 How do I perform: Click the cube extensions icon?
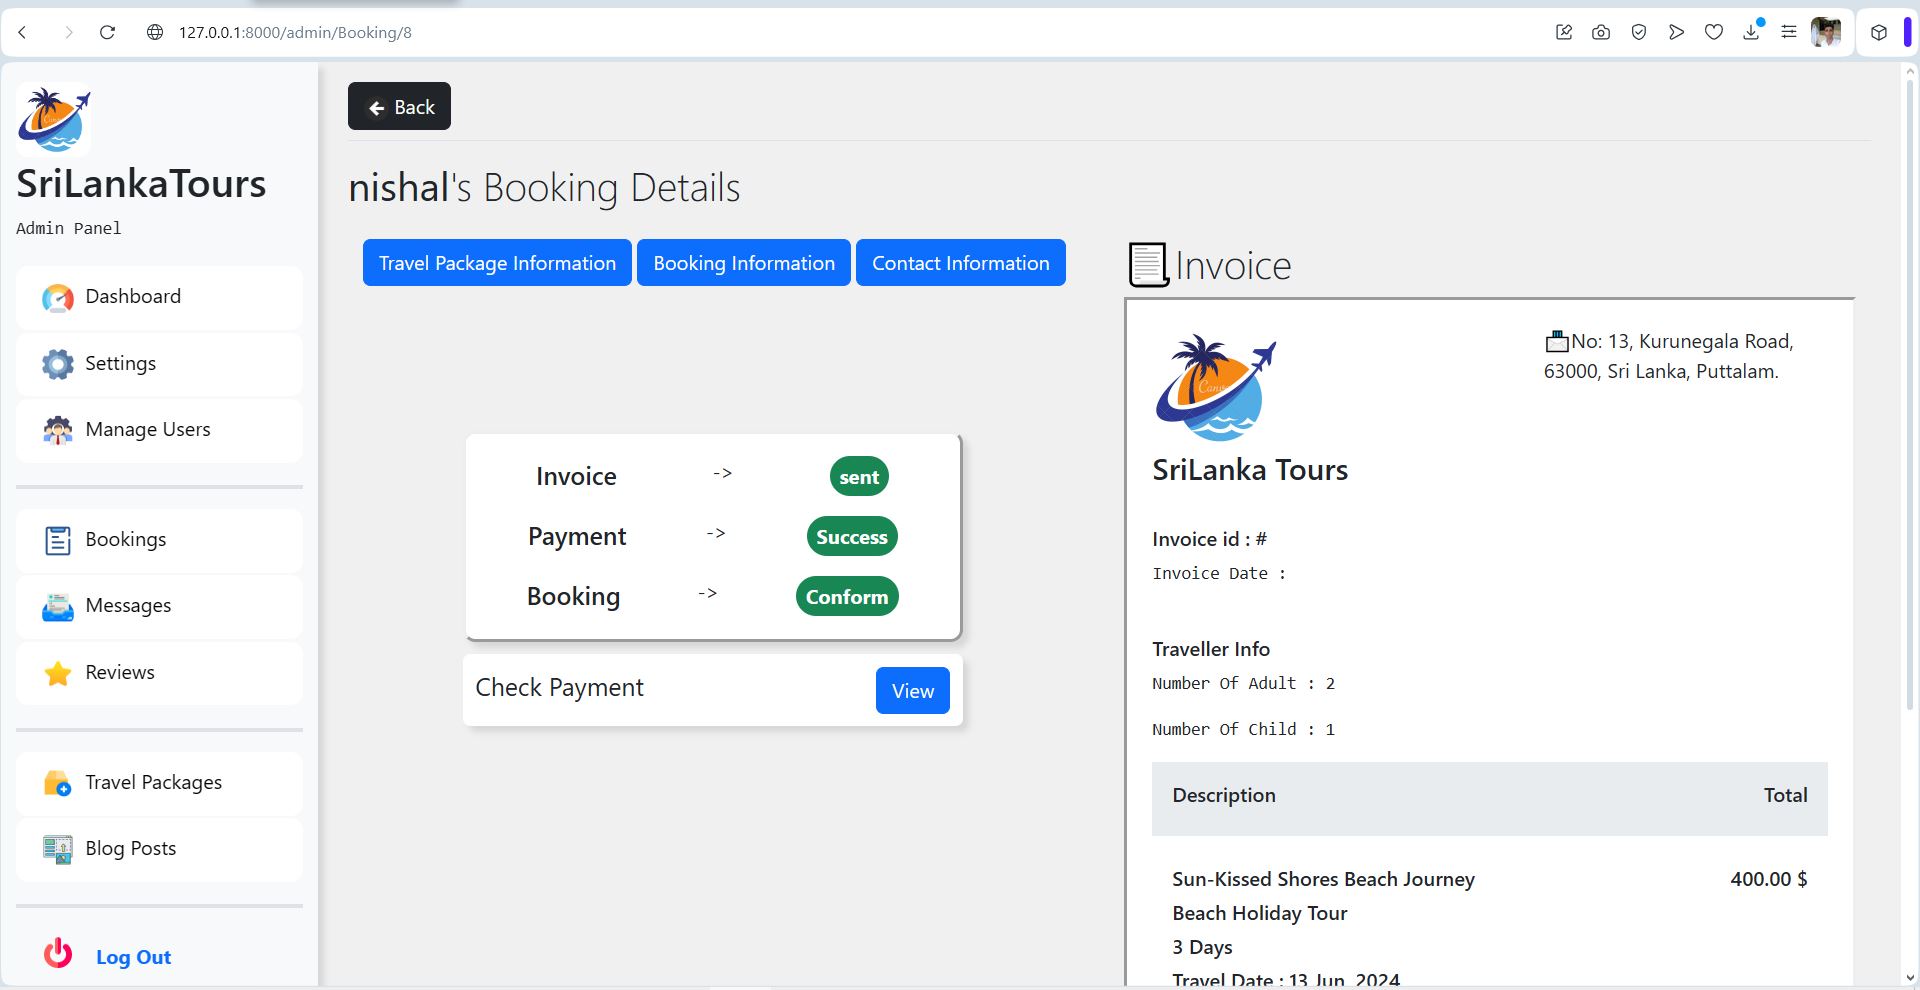[1879, 32]
